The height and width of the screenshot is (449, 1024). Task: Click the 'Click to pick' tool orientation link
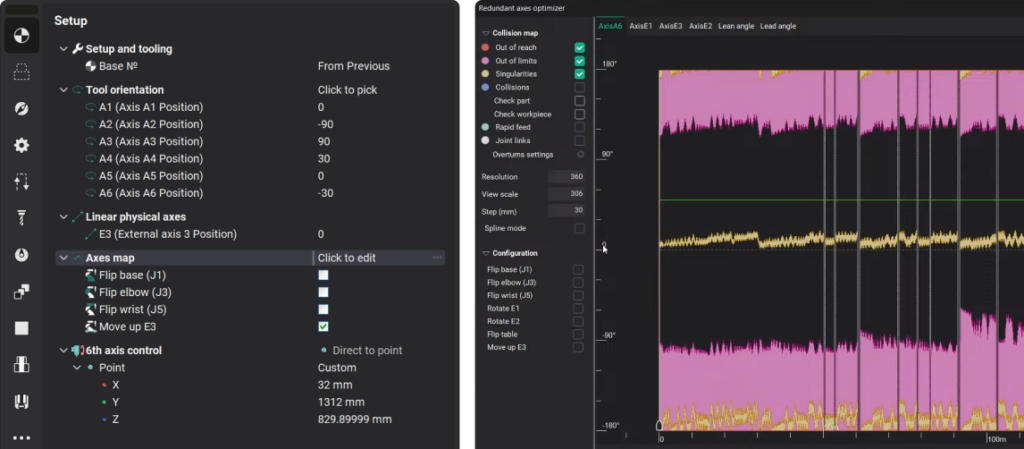pos(348,90)
